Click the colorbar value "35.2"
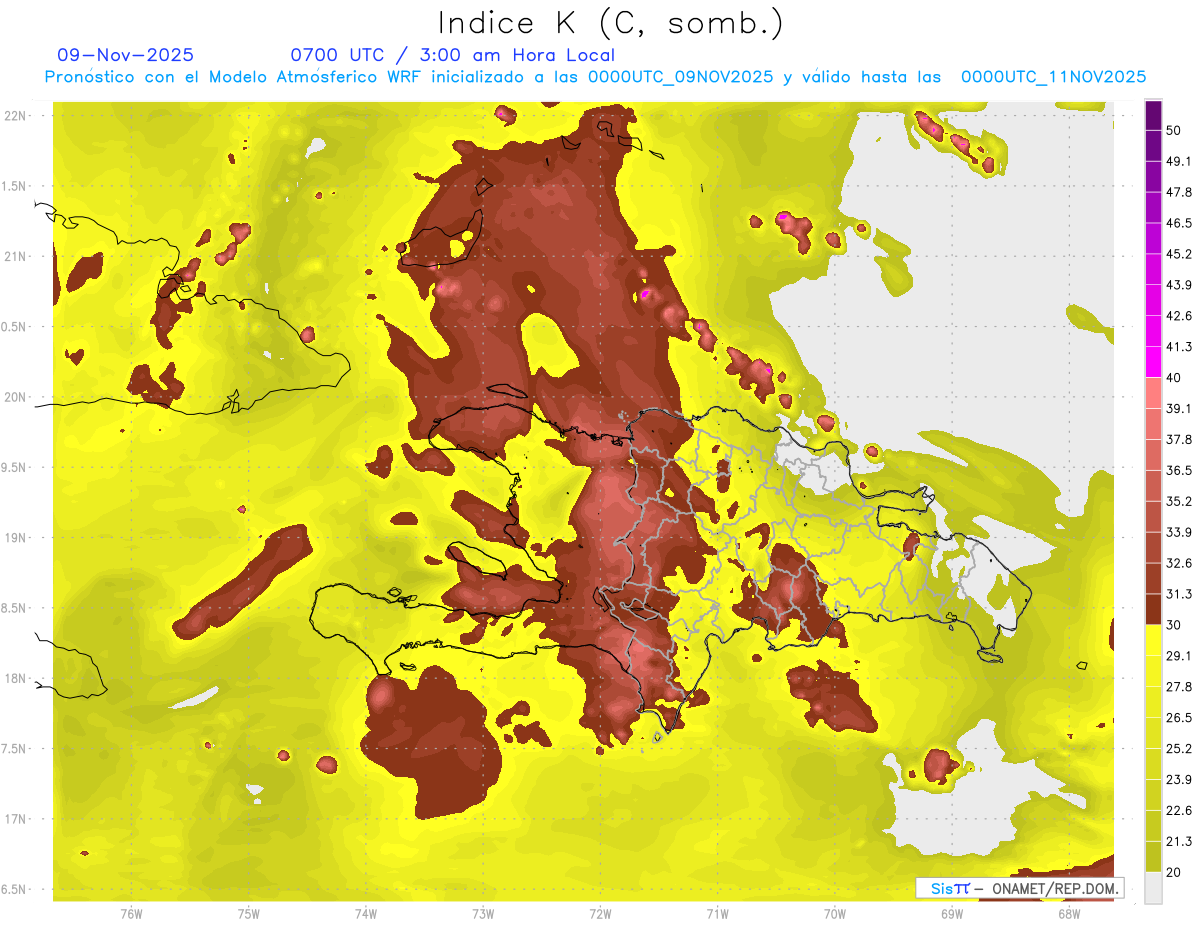This screenshot has width=1200, height=927. point(1178,501)
